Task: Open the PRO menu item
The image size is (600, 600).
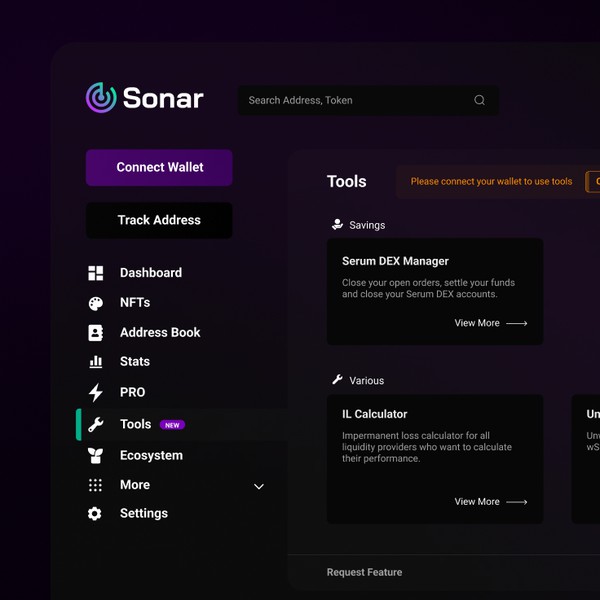Action: [132, 392]
